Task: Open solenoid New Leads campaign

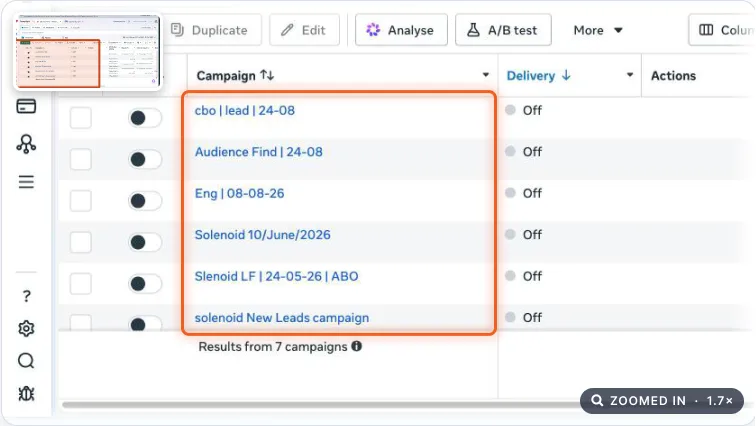Action: [282, 318]
